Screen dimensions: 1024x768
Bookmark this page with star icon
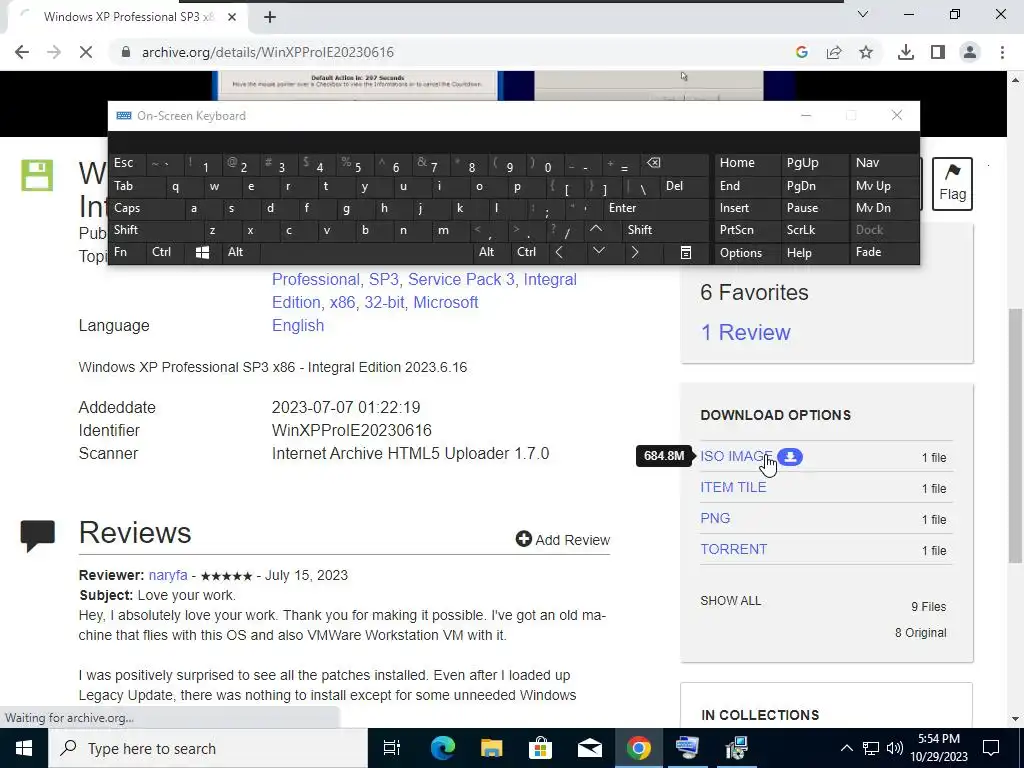tap(866, 52)
